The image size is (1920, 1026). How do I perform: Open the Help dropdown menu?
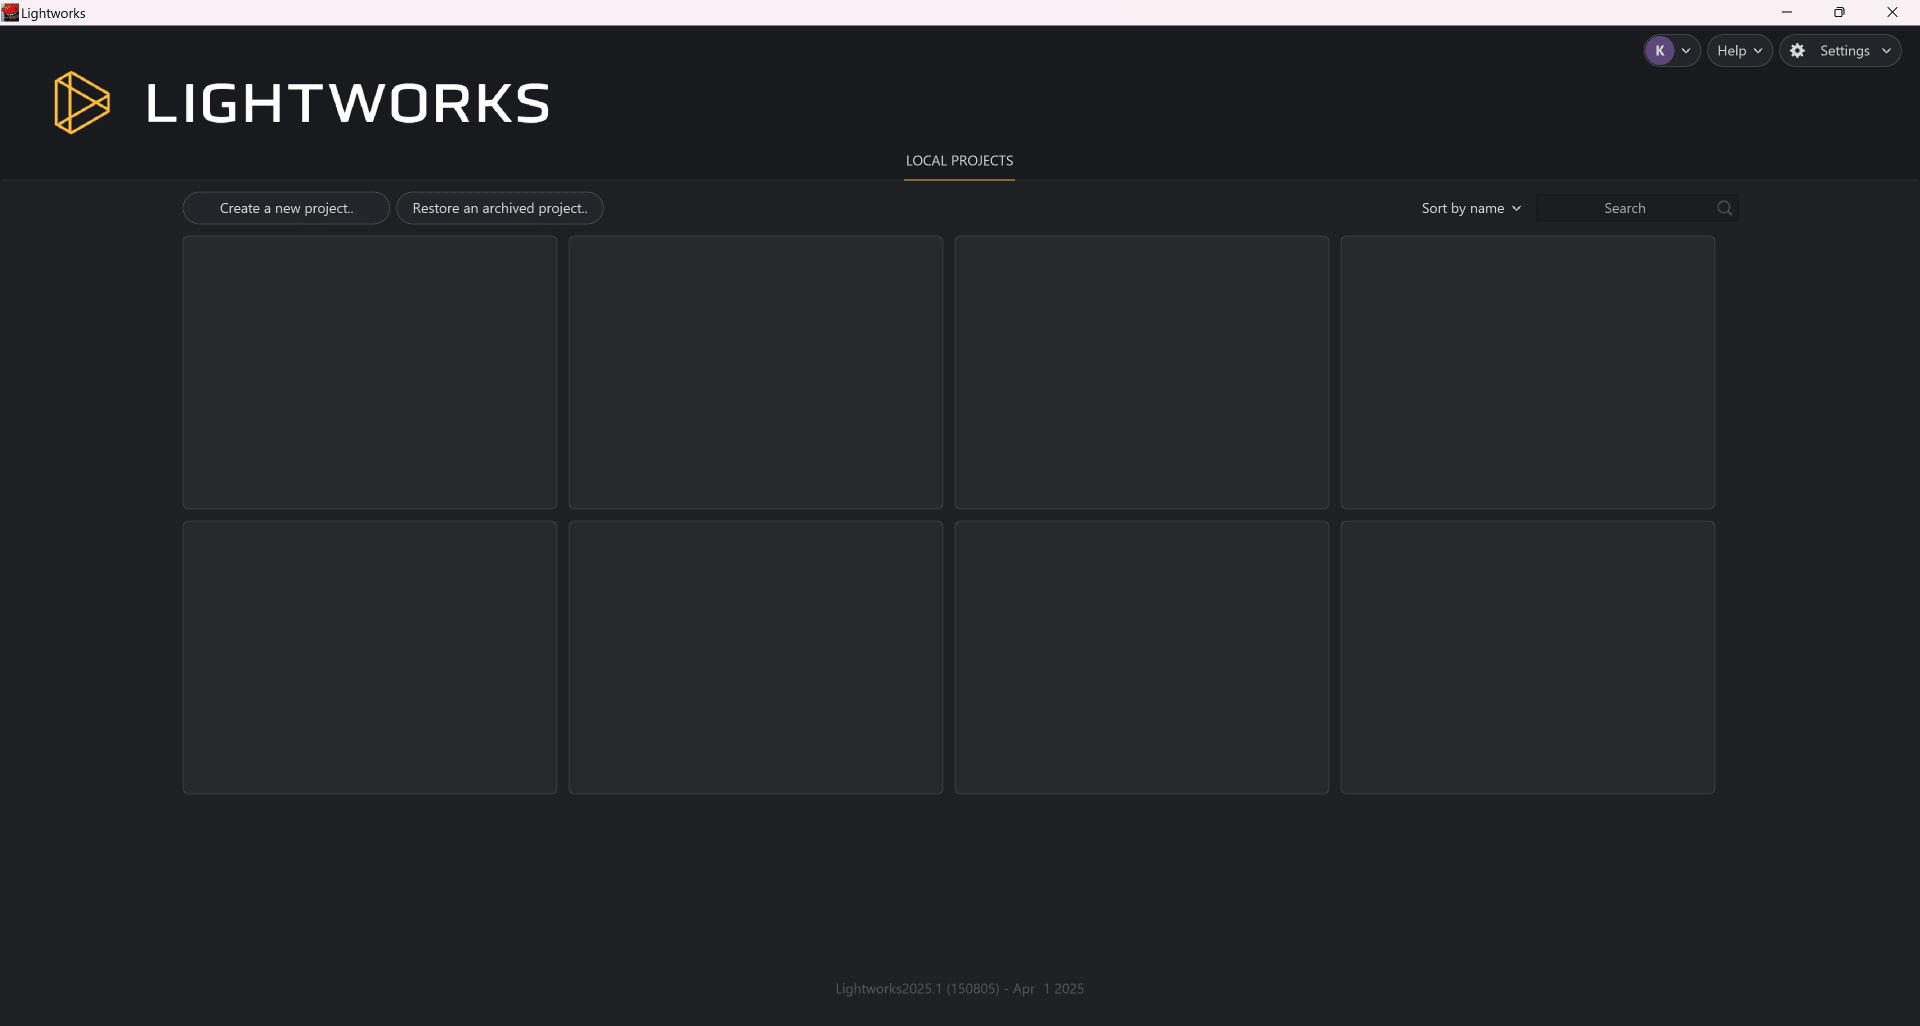tap(1739, 51)
